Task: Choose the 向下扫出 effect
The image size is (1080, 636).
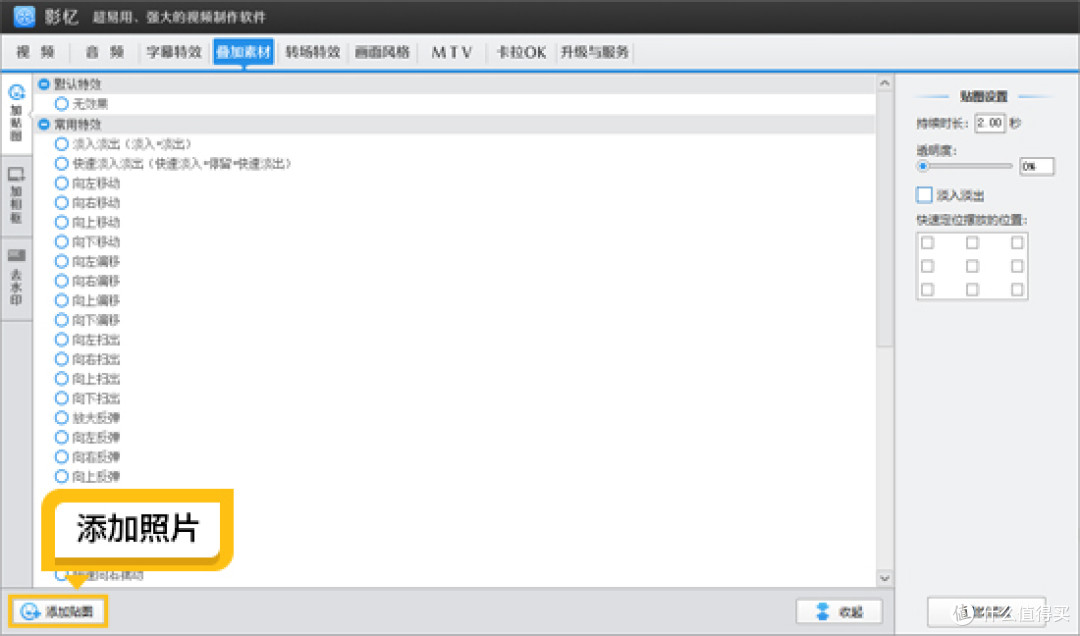Action: pyautogui.click(x=61, y=398)
